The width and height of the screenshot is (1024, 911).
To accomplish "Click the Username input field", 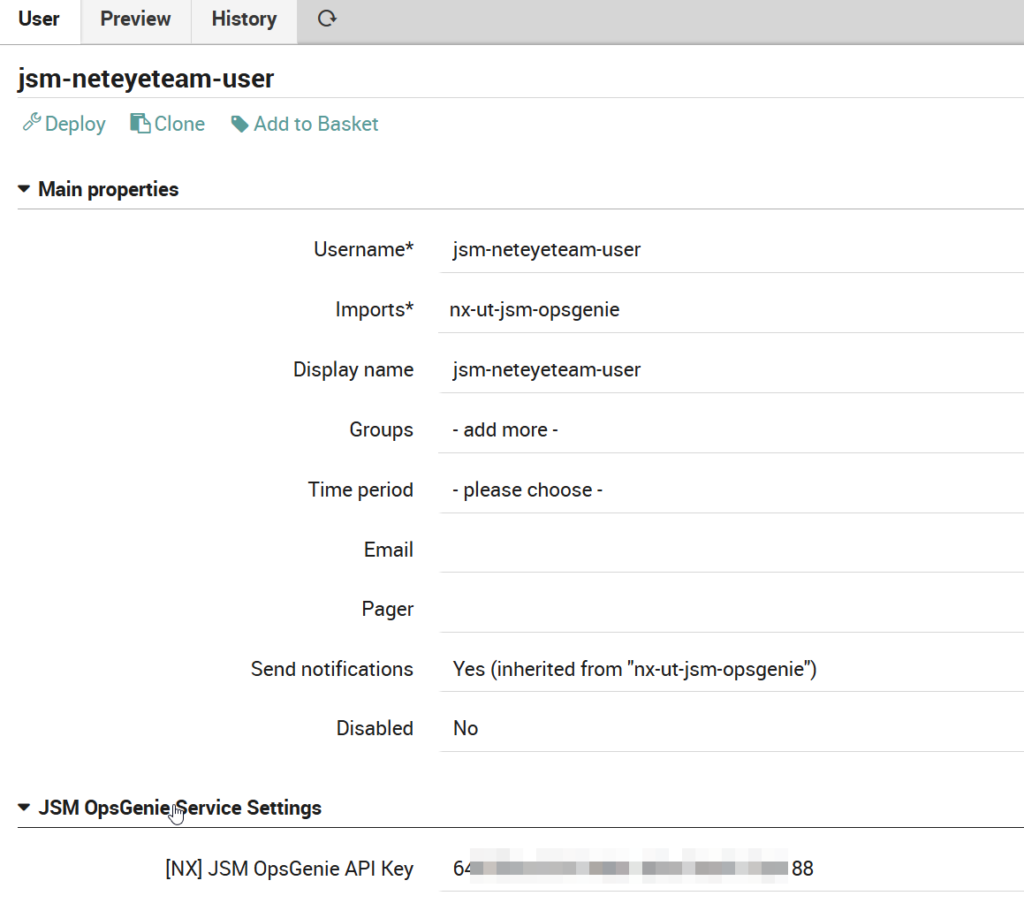I will tap(731, 249).
